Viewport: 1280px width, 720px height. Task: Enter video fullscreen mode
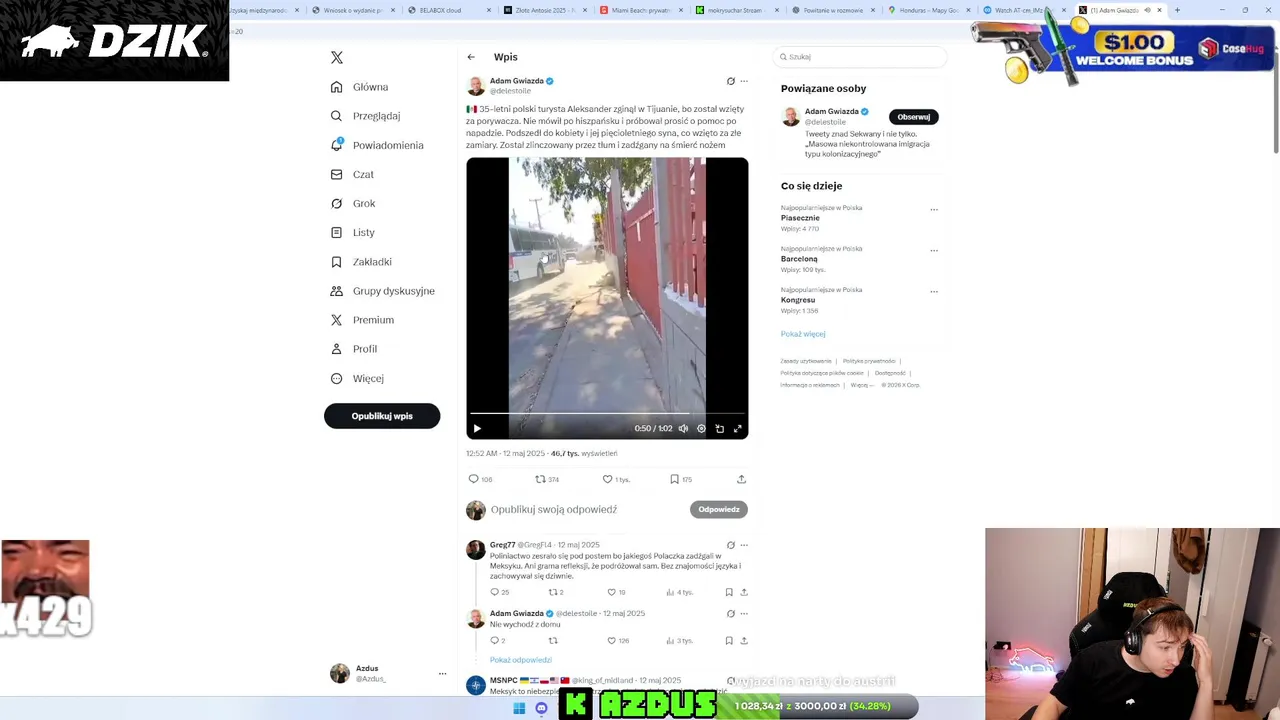tap(737, 428)
